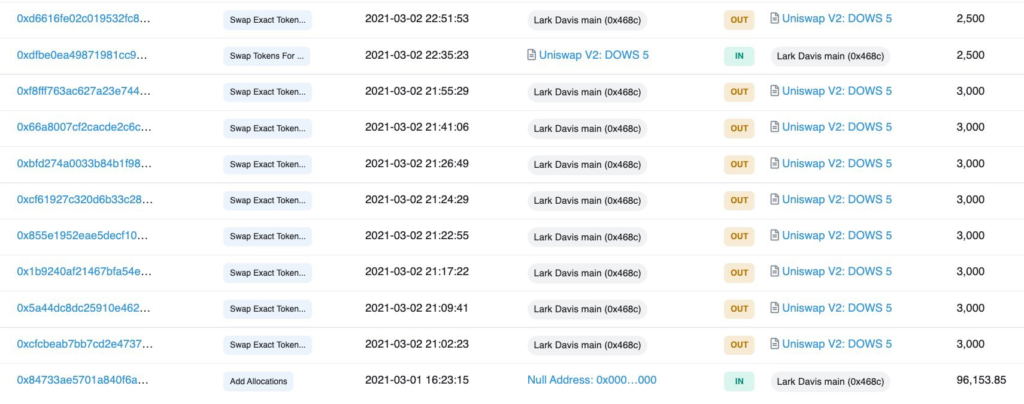1024x404 pixels.
Task: Click contract document icon in 21:26:49 row
Action: pos(774,163)
